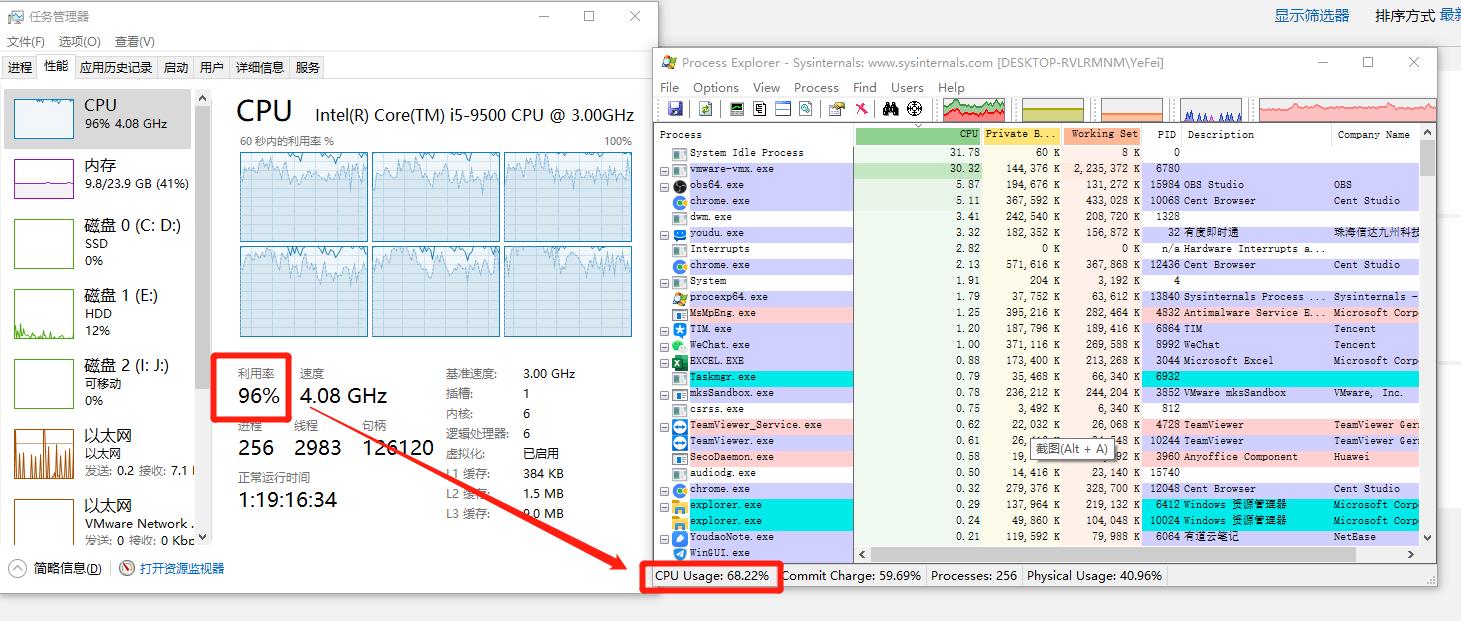
Task: Click the resource monitor icon in Task Manager
Action: pyautogui.click(x=127, y=568)
